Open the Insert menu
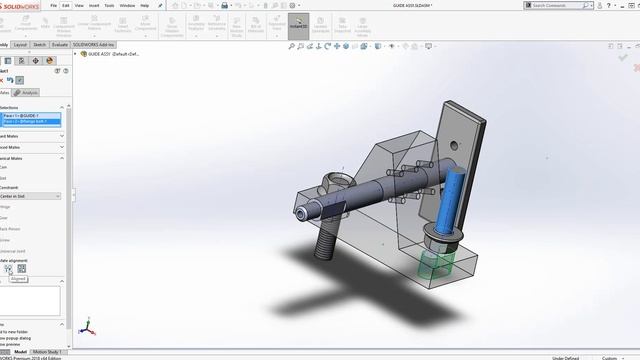 94,6
